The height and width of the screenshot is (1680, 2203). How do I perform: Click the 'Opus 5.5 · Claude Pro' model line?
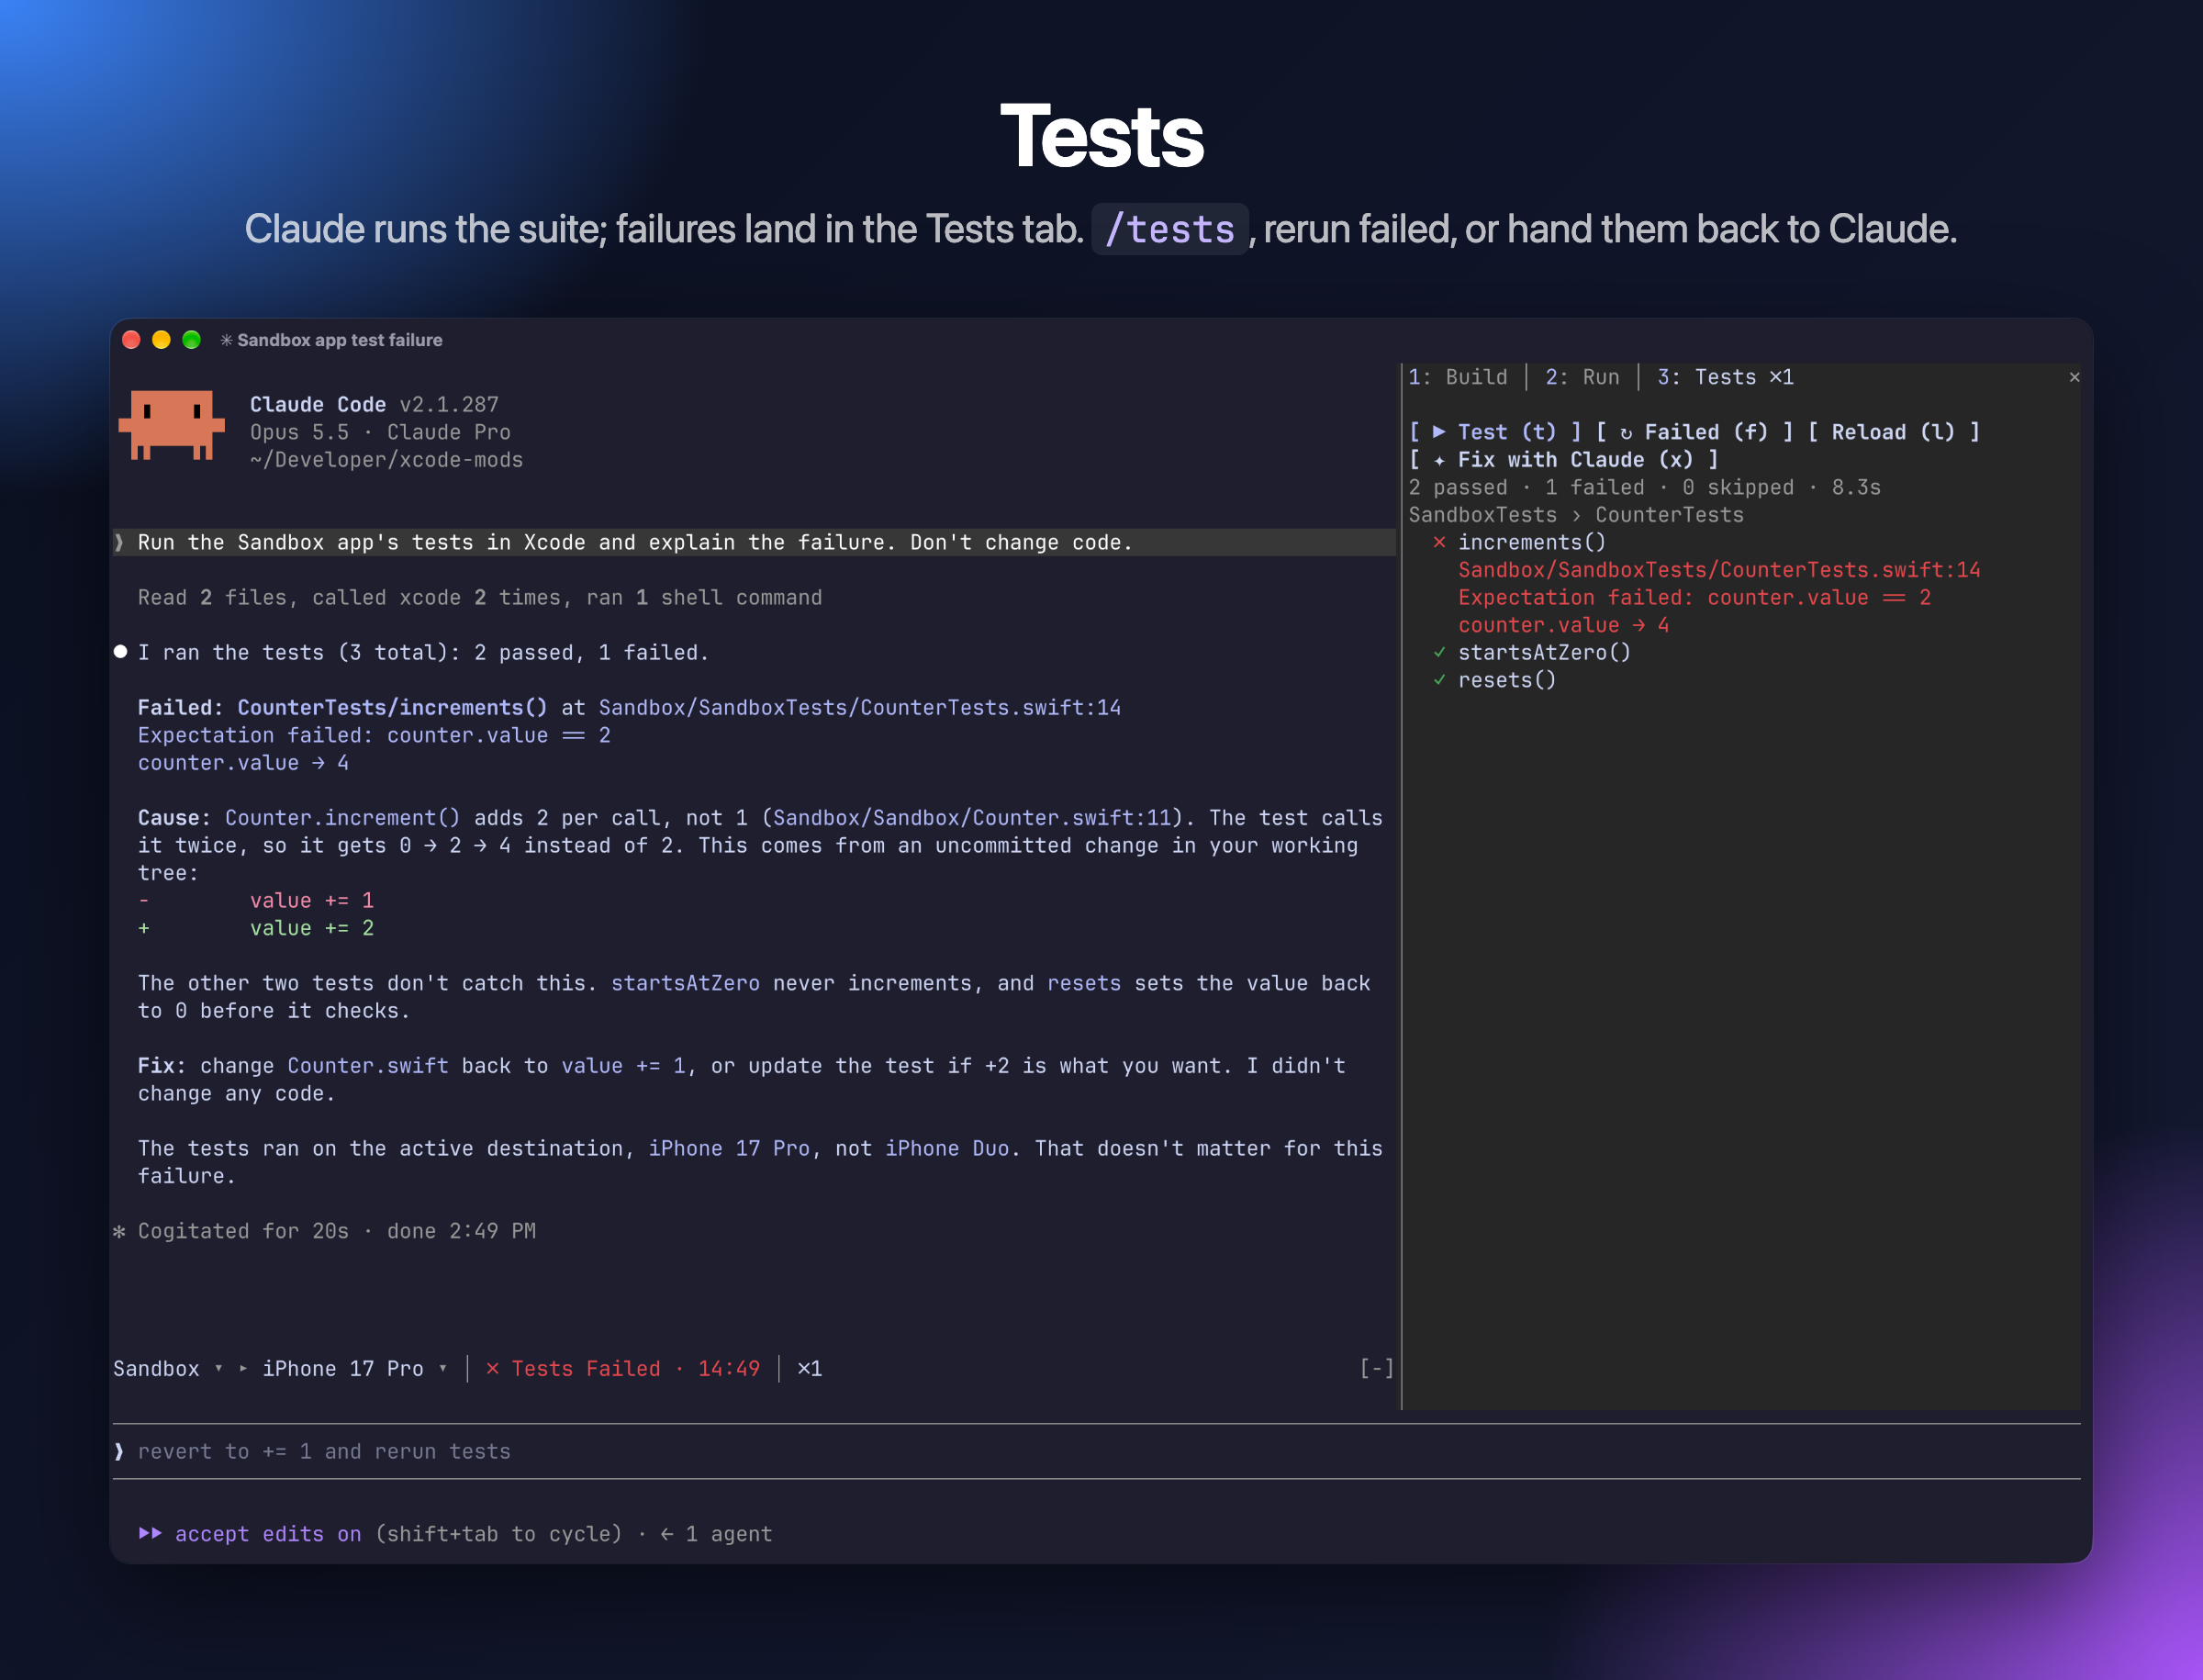point(380,432)
